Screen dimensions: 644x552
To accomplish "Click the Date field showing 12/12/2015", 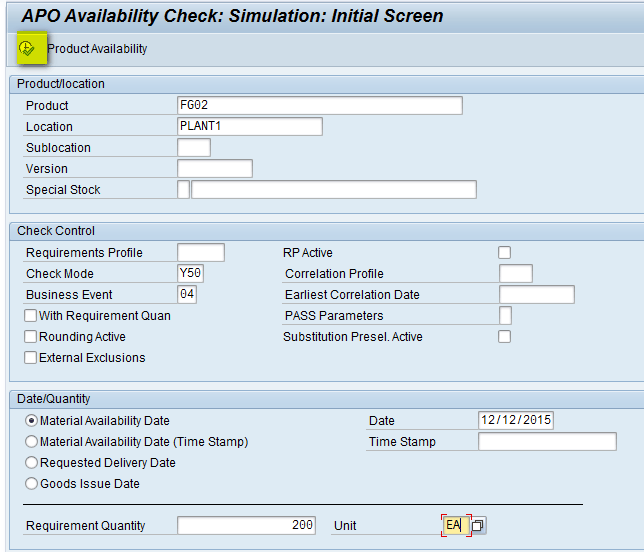I will coord(516,420).
